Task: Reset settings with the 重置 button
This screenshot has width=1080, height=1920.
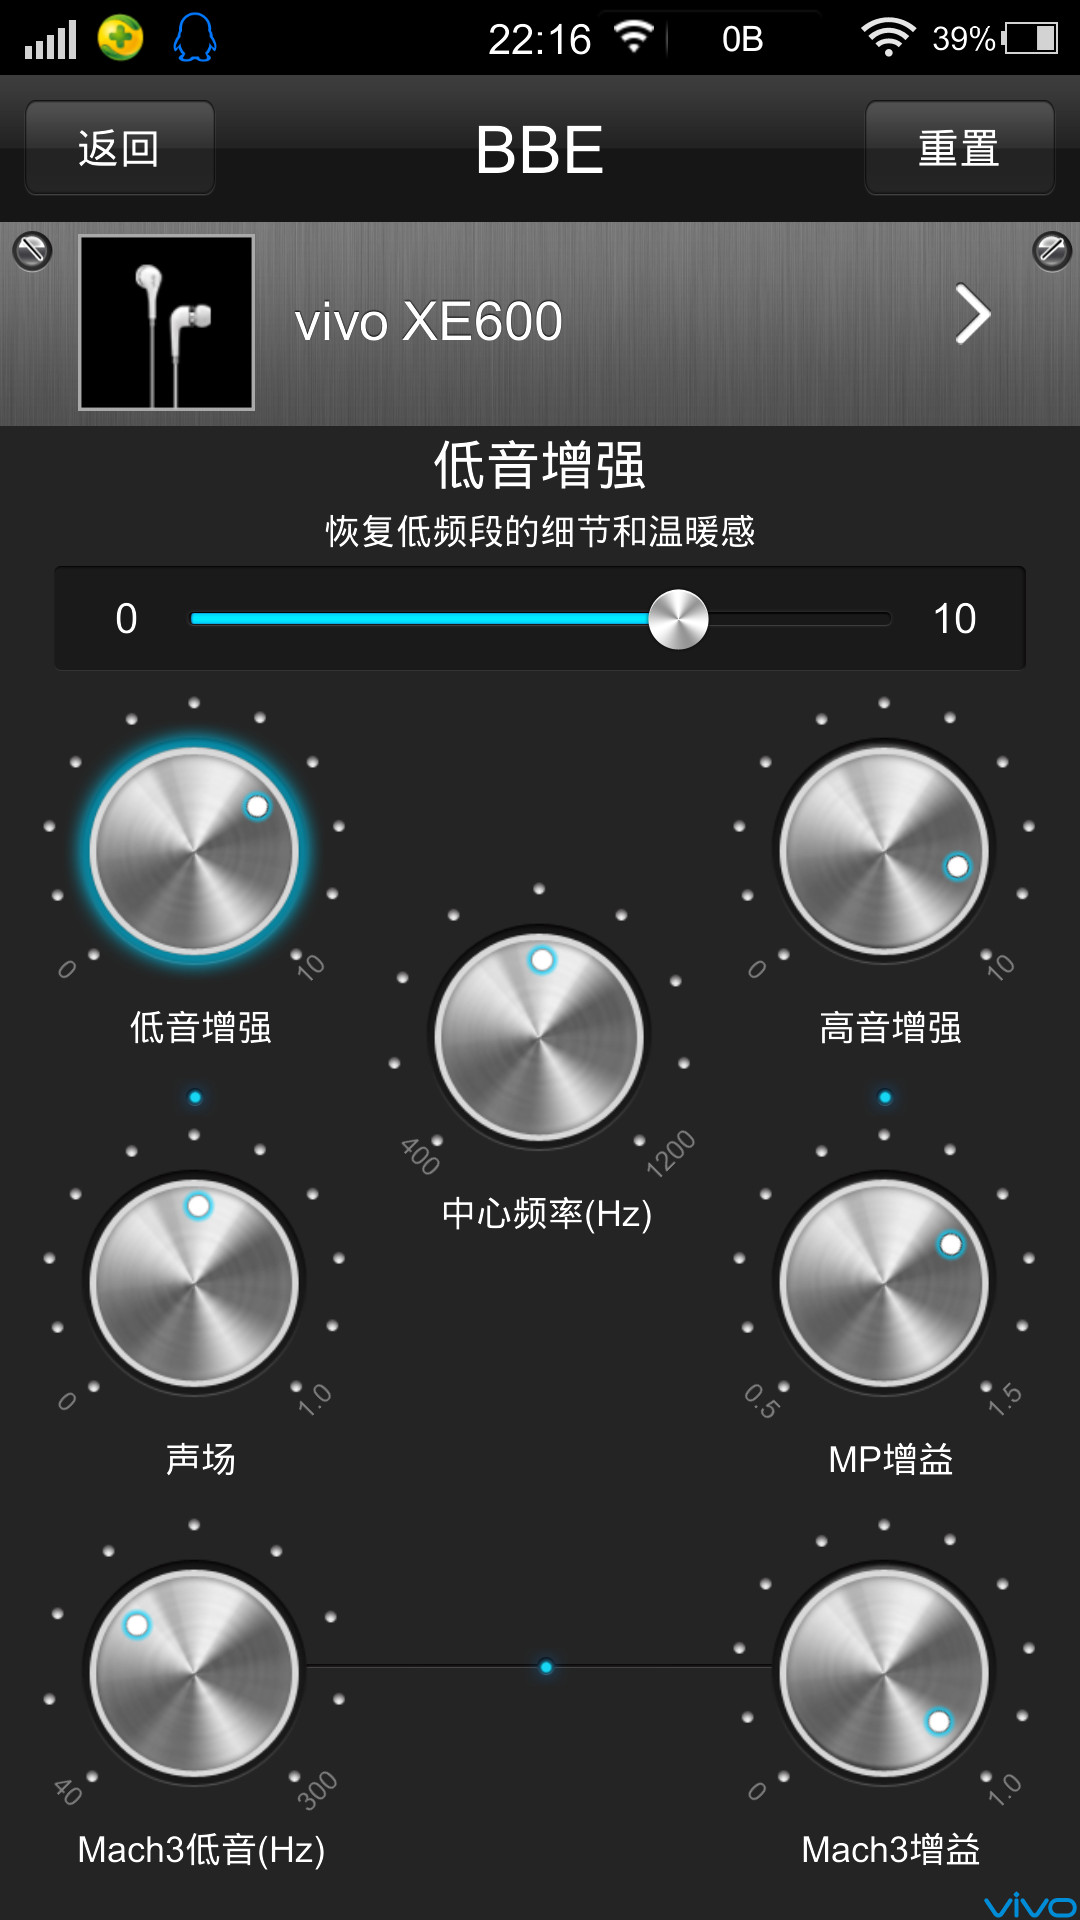Action: [959, 148]
